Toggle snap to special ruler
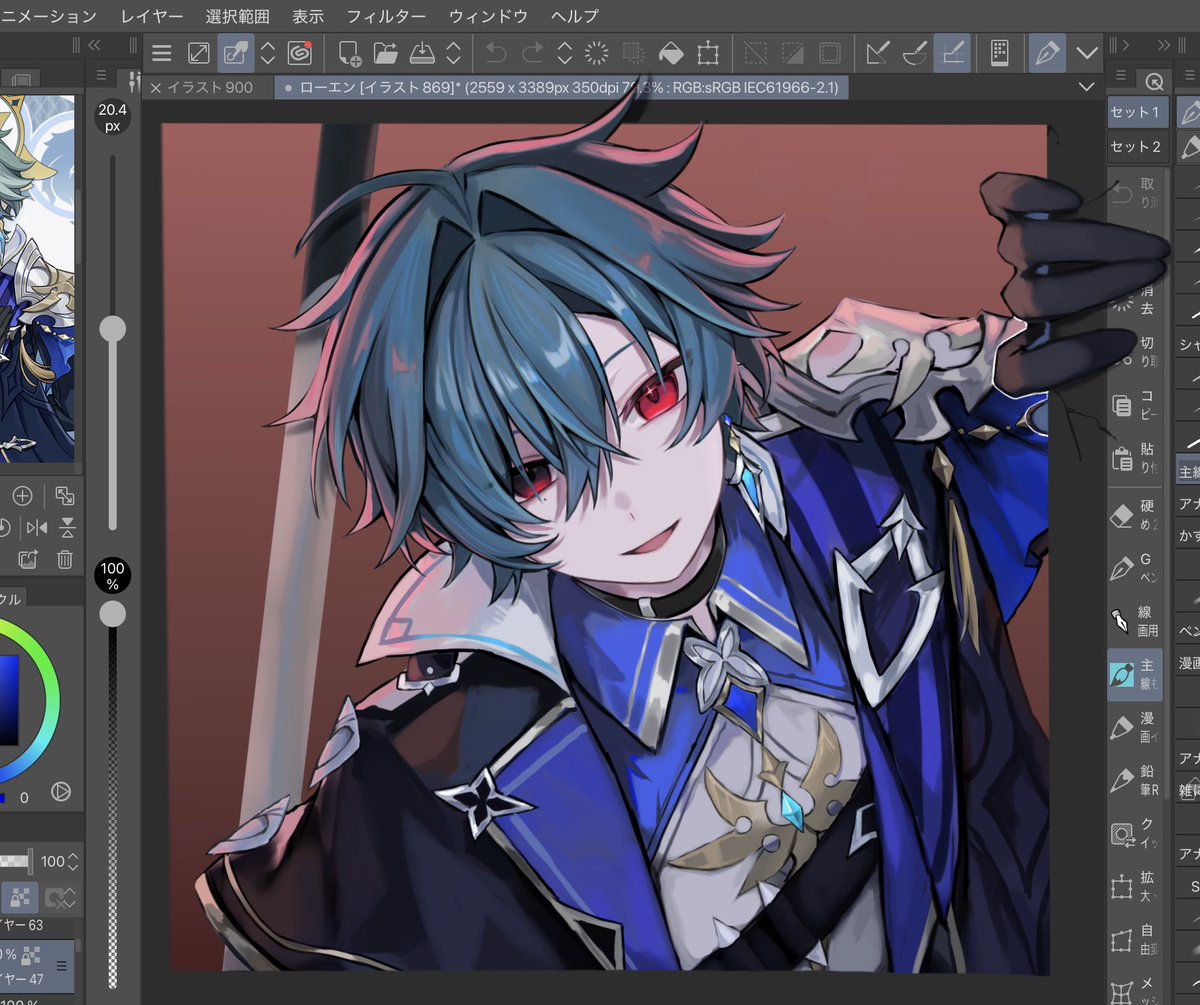 [914, 53]
